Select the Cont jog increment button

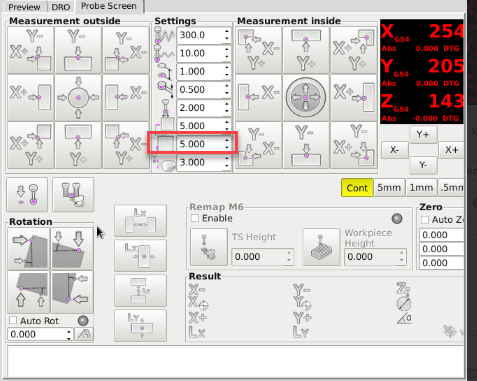357,188
